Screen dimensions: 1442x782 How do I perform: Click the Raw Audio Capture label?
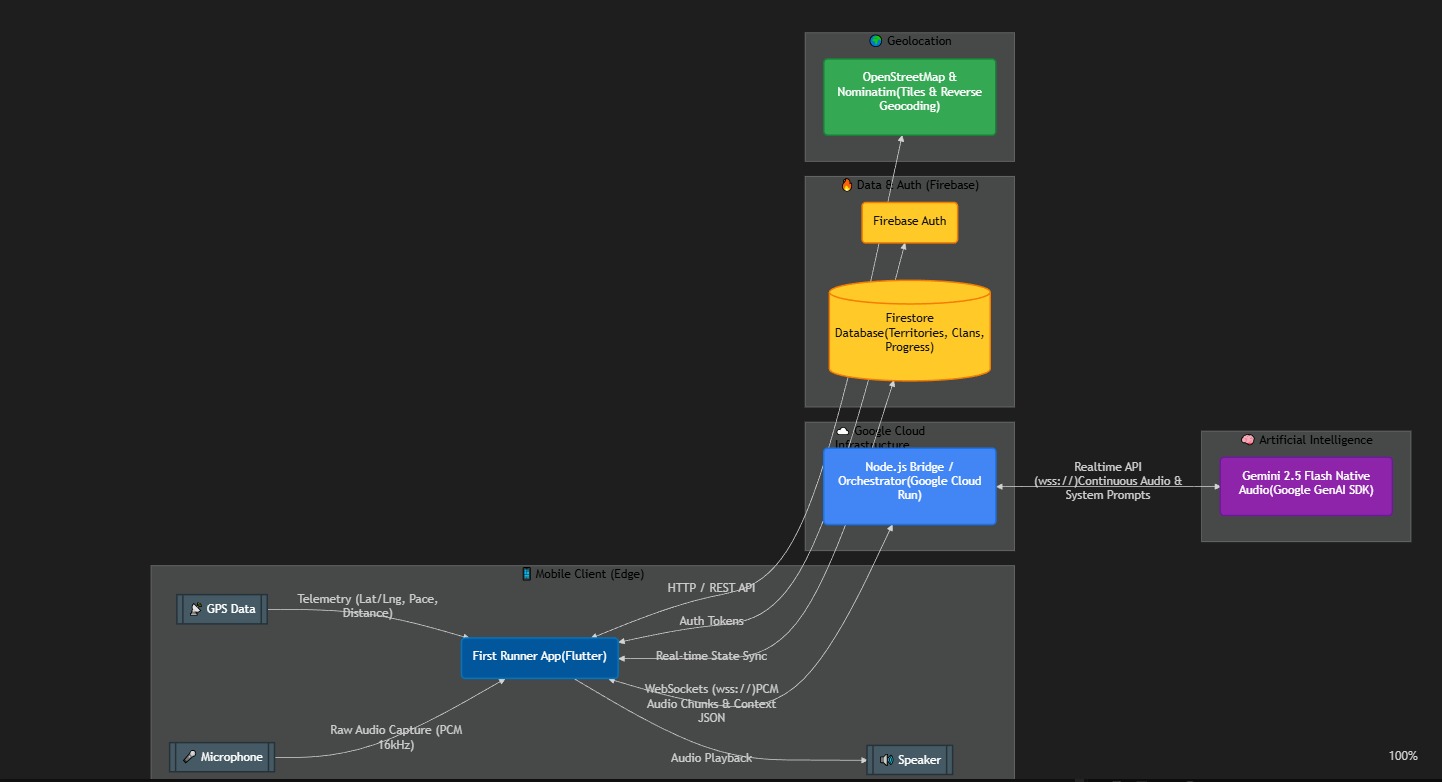click(396, 737)
